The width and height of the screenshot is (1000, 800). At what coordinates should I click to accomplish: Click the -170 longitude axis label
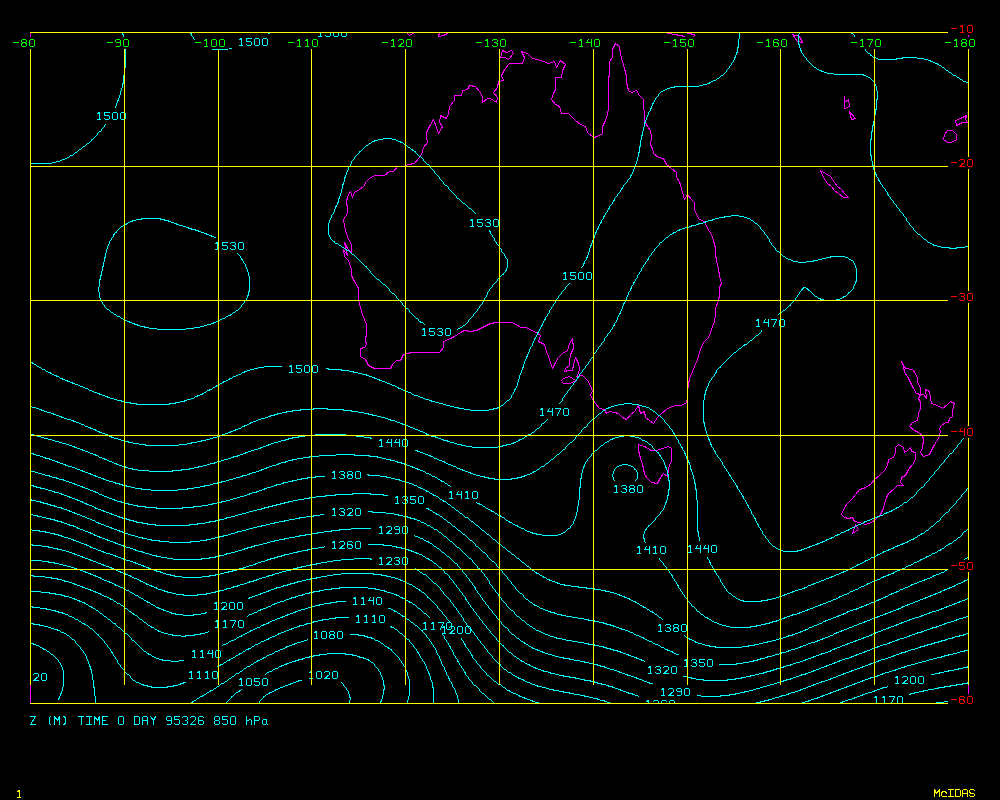(866, 43)
